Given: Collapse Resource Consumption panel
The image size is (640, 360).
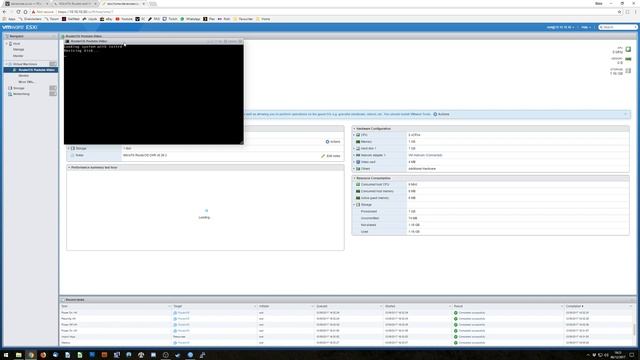Looking at the screenshot, I should point(354,178).
